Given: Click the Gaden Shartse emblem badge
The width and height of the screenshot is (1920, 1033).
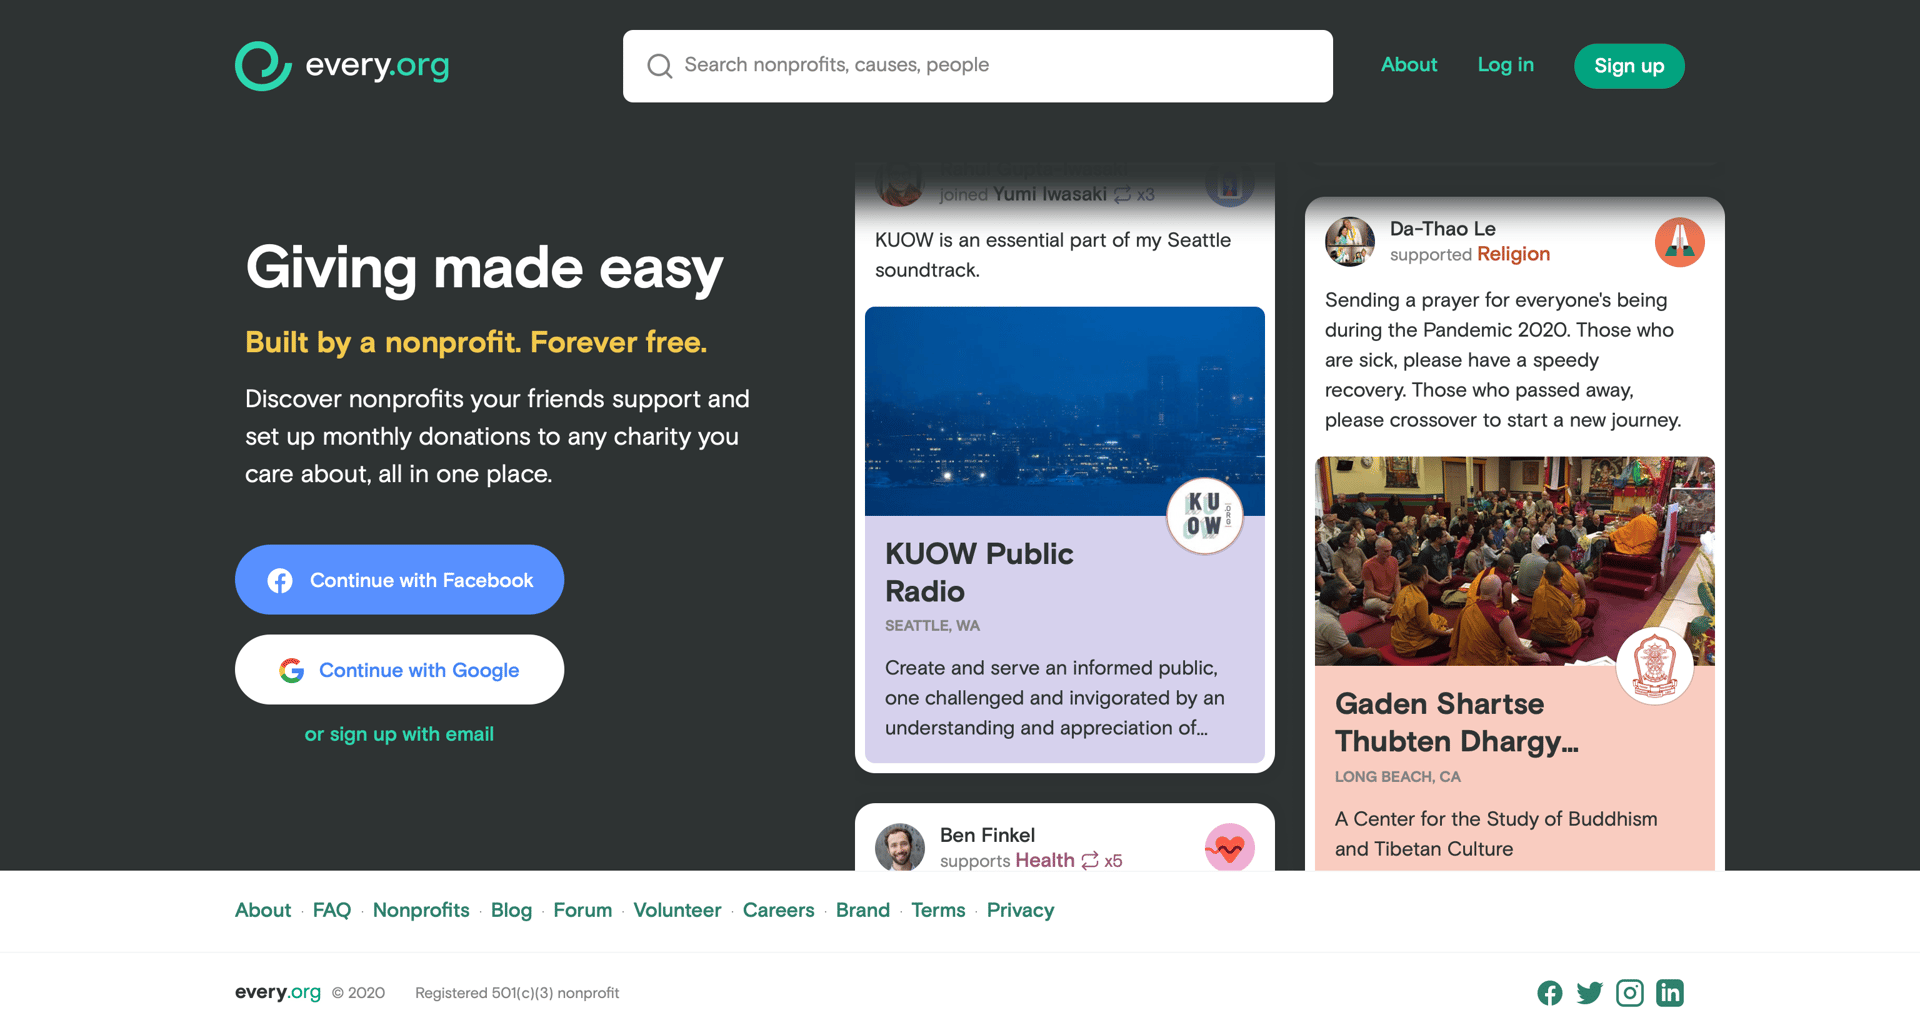Looking at the screenshot, I should tap(1654, 666).
